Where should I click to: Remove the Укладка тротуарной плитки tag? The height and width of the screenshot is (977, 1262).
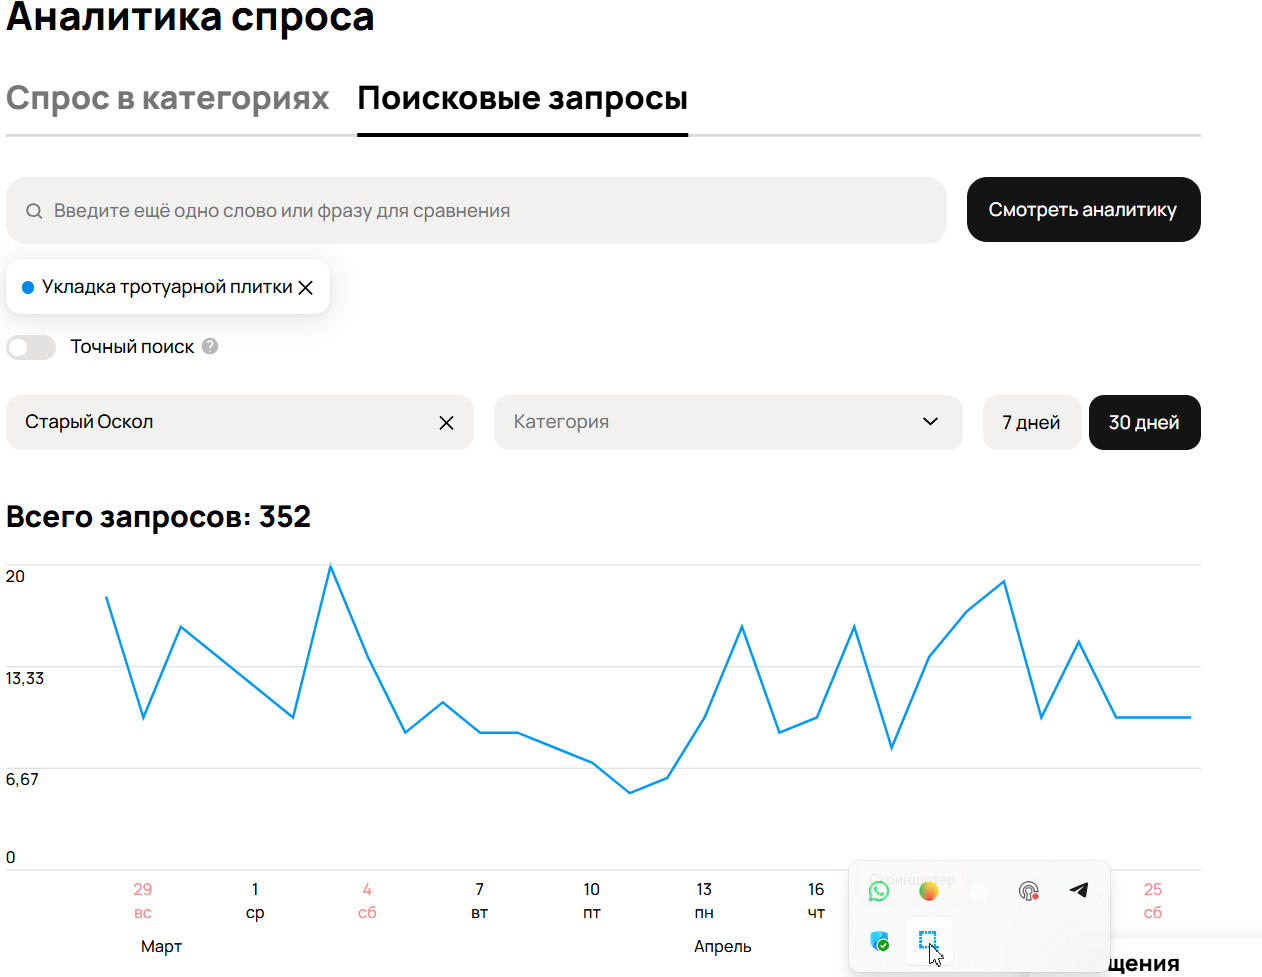pos(306,288)
